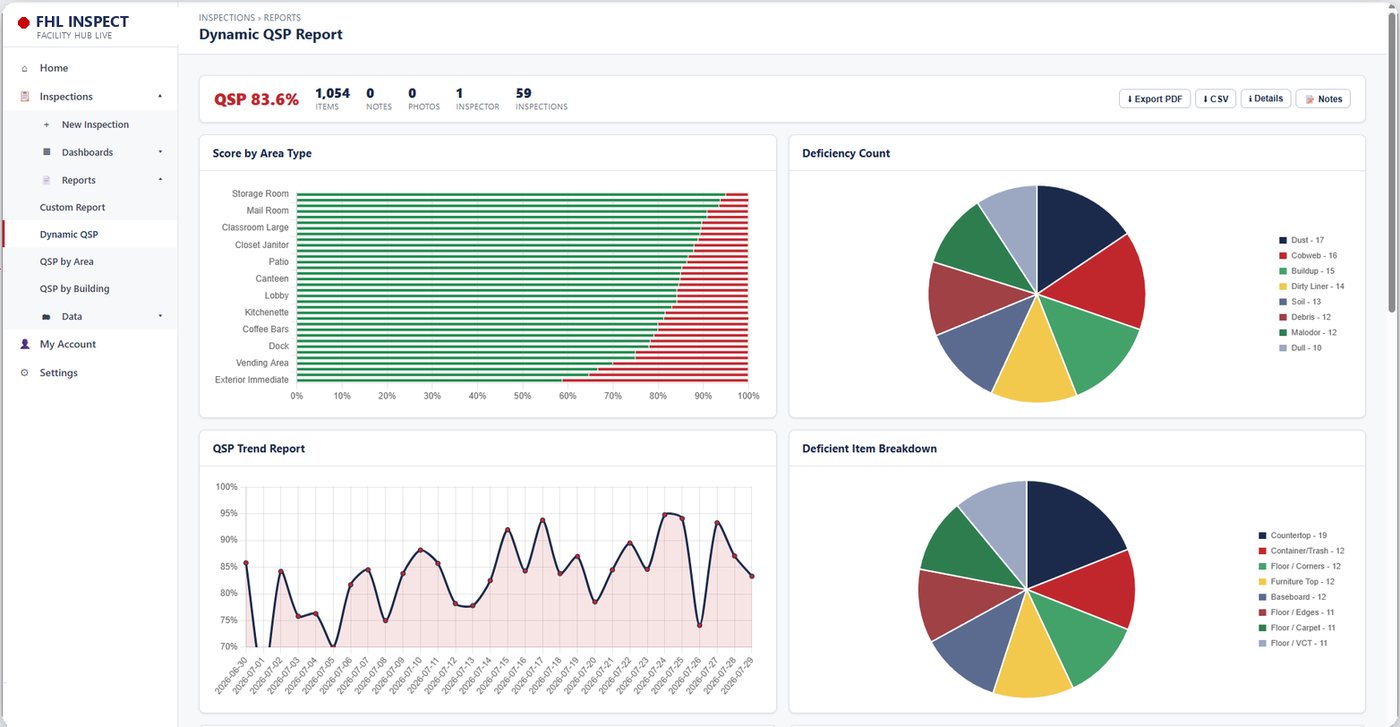The height and width of the screenshot is (727, 1400).
Task: Click the Inspections breadcrumb link
Action: tap(227, 18)
